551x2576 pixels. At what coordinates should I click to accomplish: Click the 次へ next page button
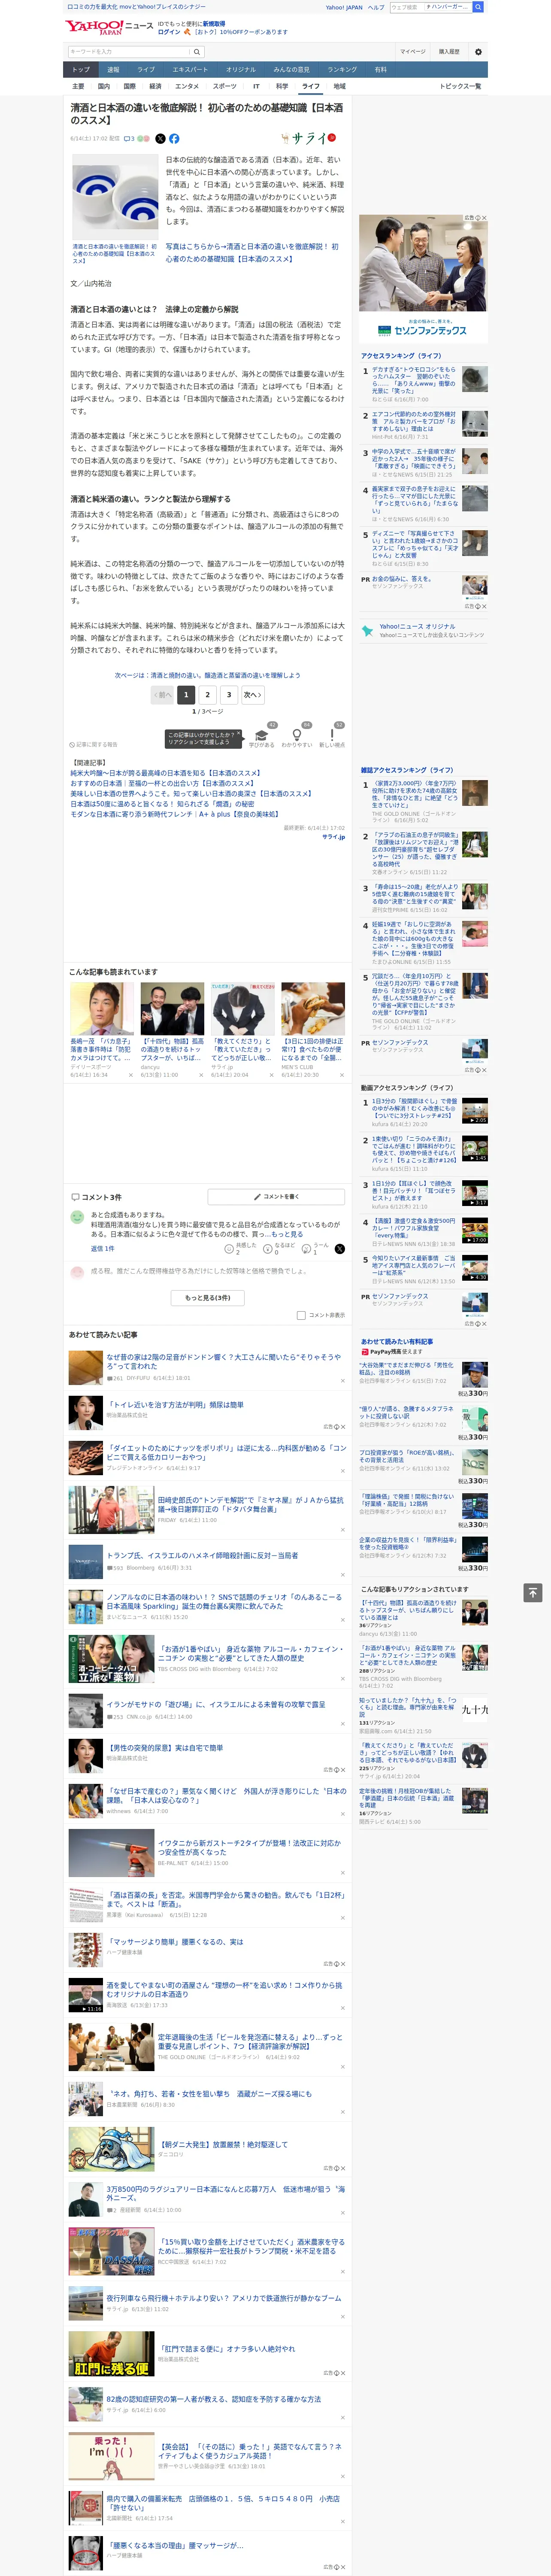pos(253,695)
